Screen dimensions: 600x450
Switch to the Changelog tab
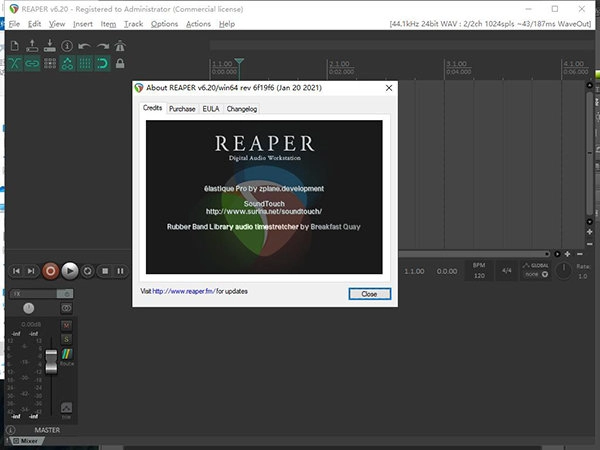click(242, 108)
